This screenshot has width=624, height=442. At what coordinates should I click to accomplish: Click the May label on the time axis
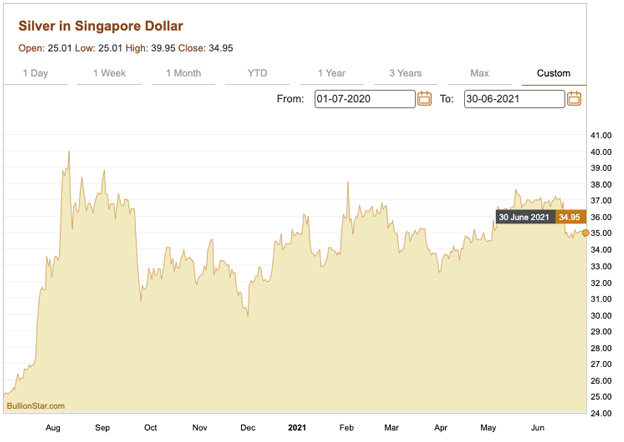tap(488, 428)
